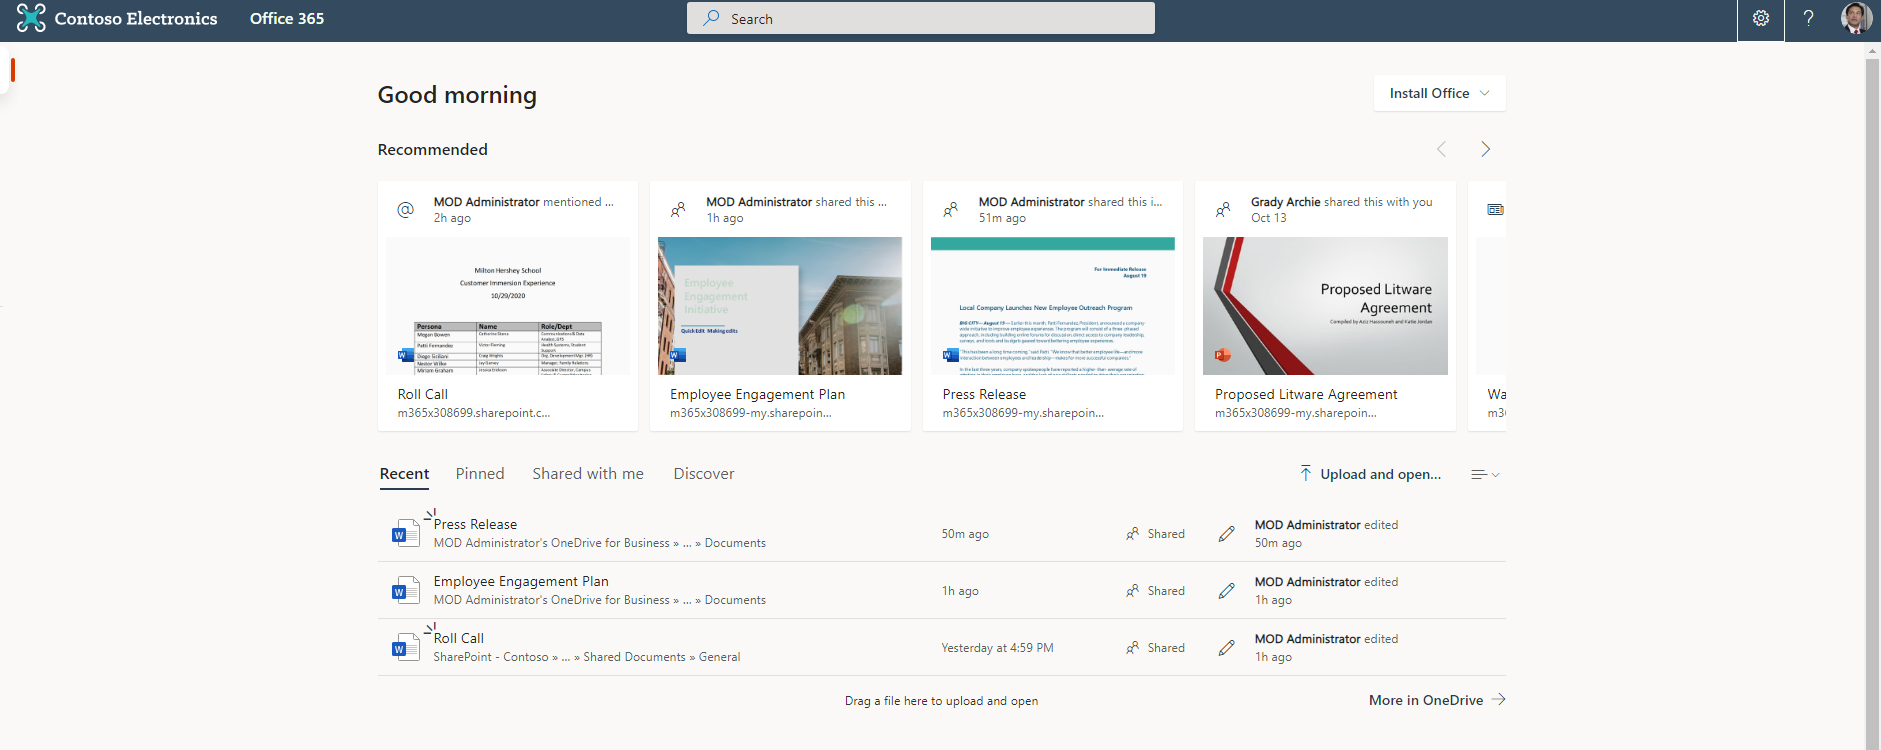Click the Shared icon in Press Release row
Screen dimensions: 1881x750
coord(1132,534)
